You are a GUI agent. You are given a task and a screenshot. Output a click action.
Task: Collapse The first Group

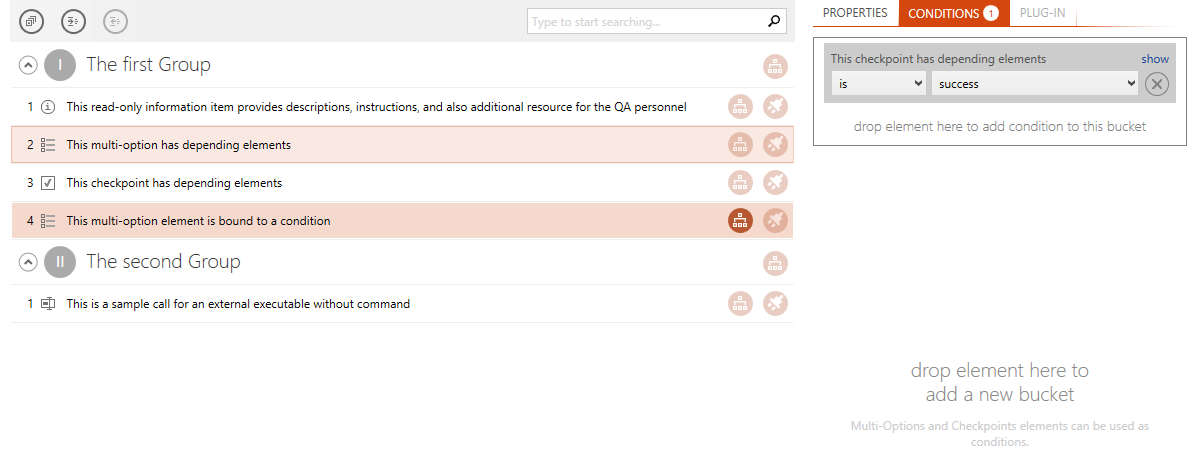[x=27, y=65]
